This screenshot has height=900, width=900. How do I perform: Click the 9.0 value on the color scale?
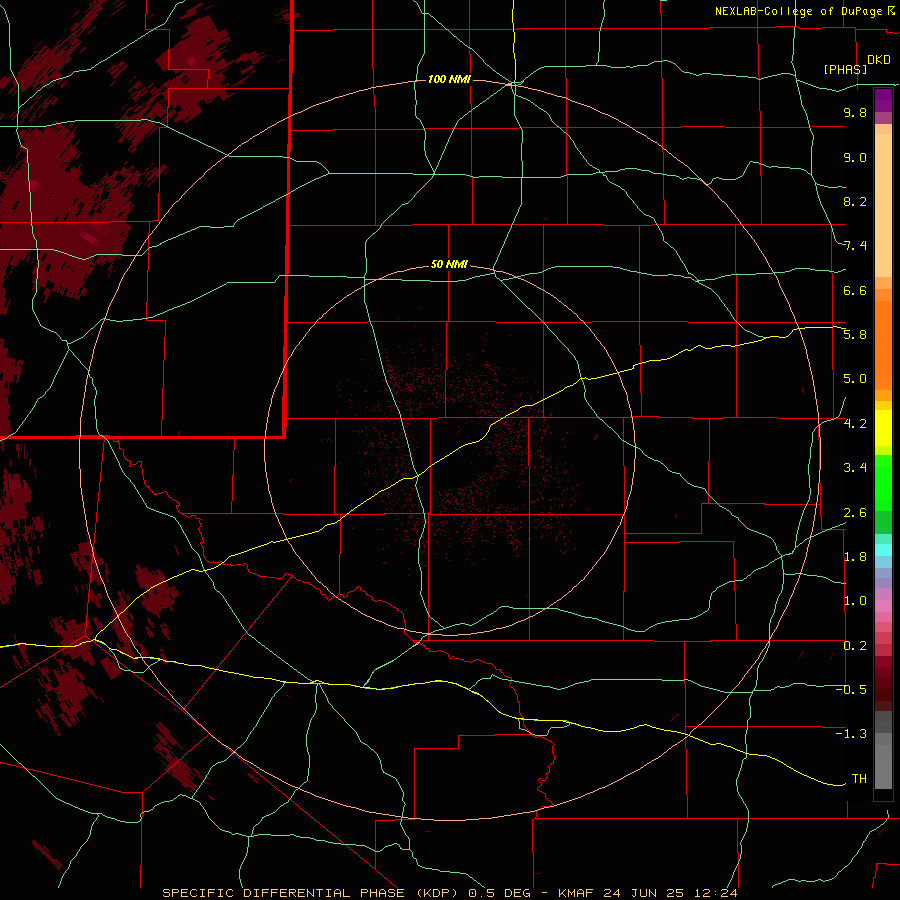click(x=855, y=157)
